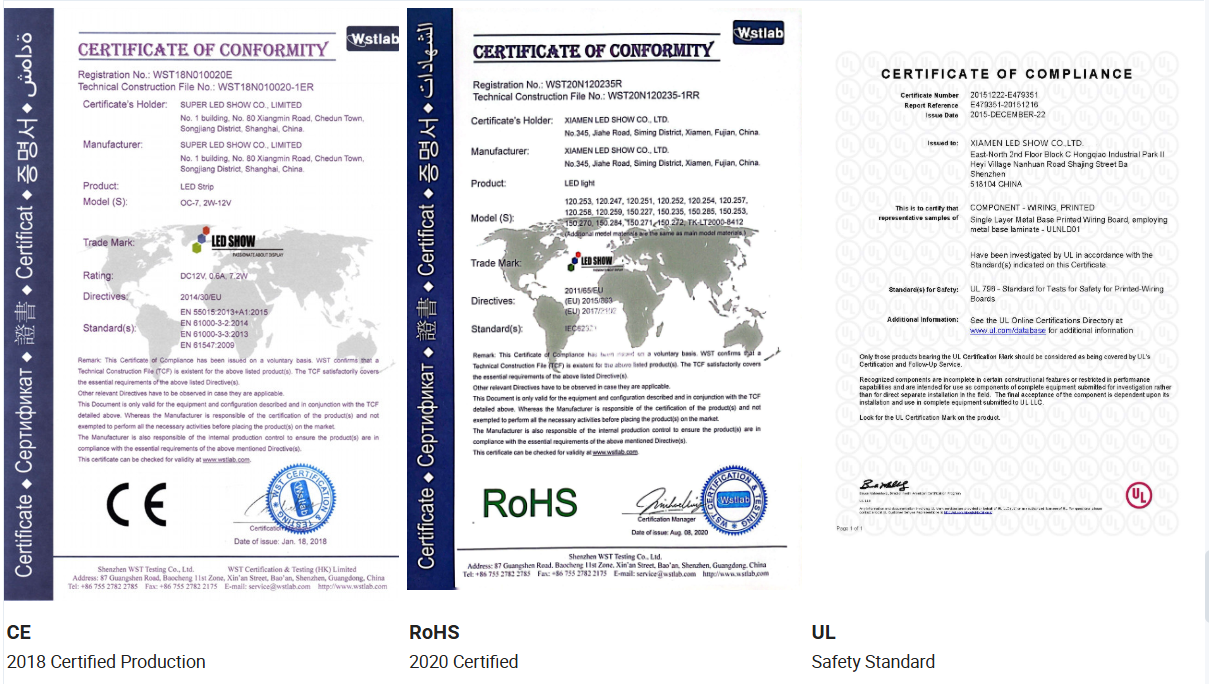Image resolution: width=1209 pixels, height=684 pixels.
Task: Click registration number WST18N010020E
Action: click(193, 75)
